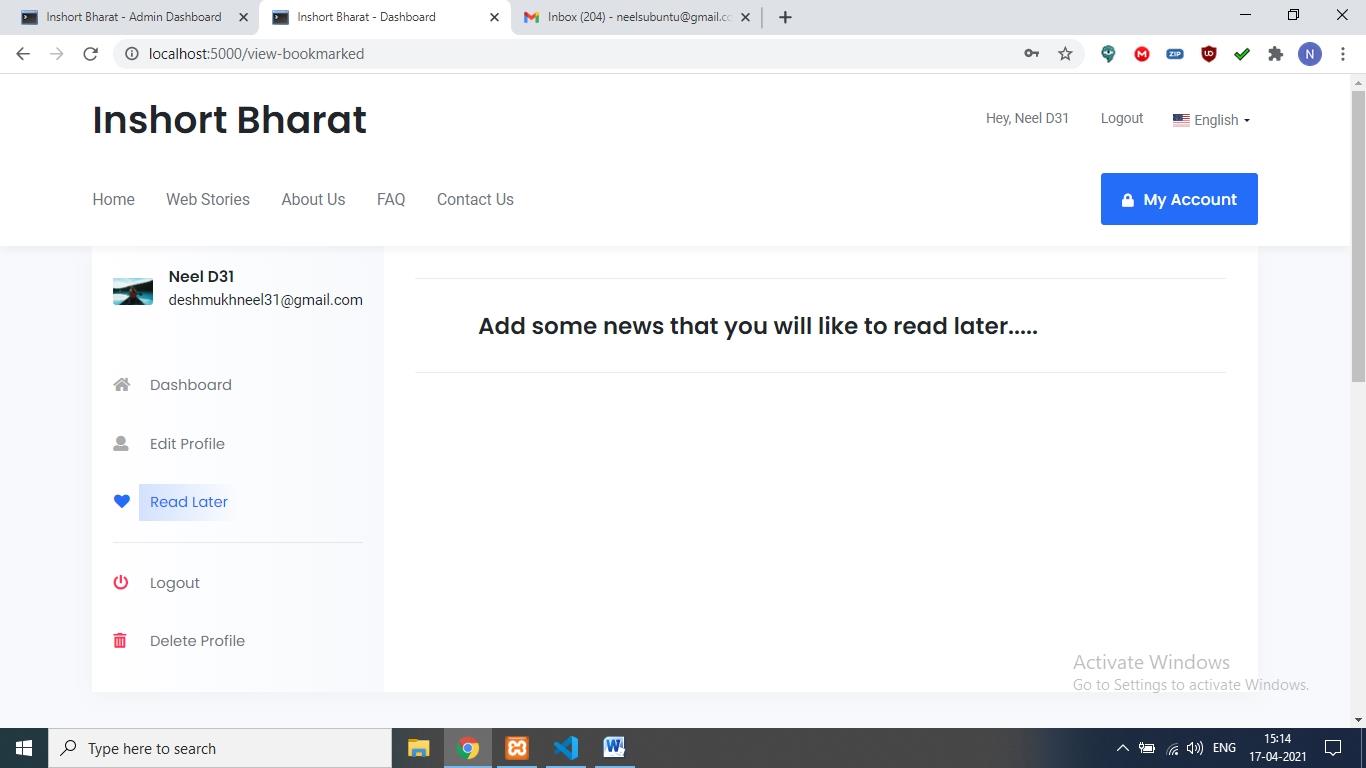Viewport: 1366px width, 768px height.
Task: Open the Chrome three-dot menu
Action: [1343, 54]
